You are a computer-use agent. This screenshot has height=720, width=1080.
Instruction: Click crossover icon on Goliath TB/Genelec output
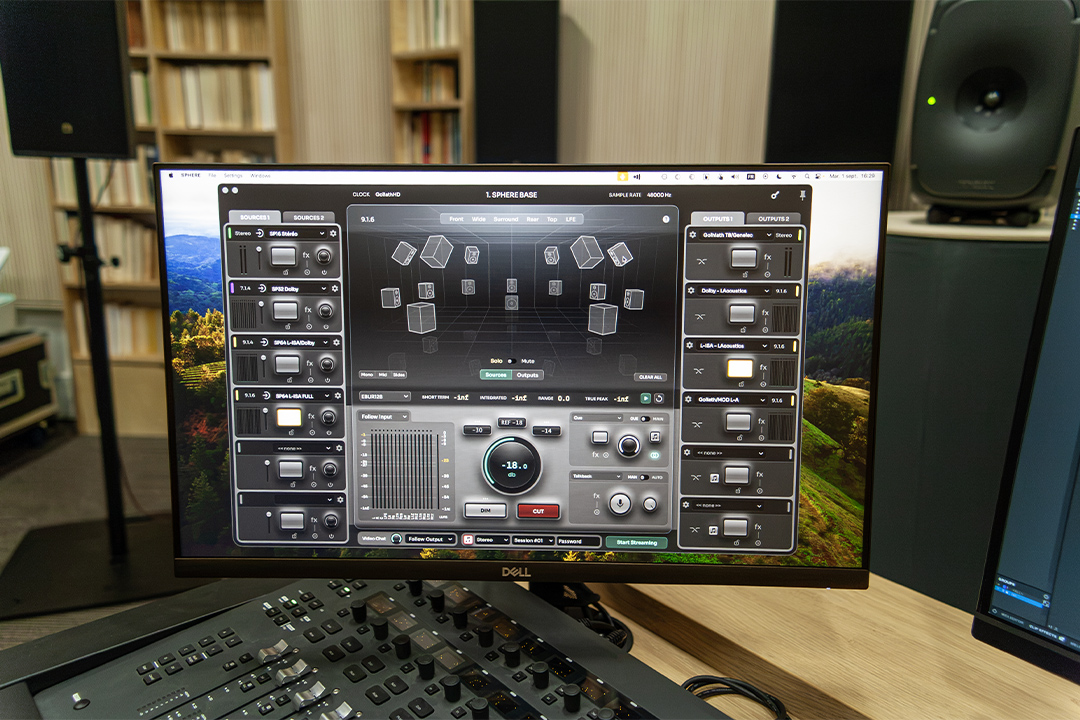point(701,262)
